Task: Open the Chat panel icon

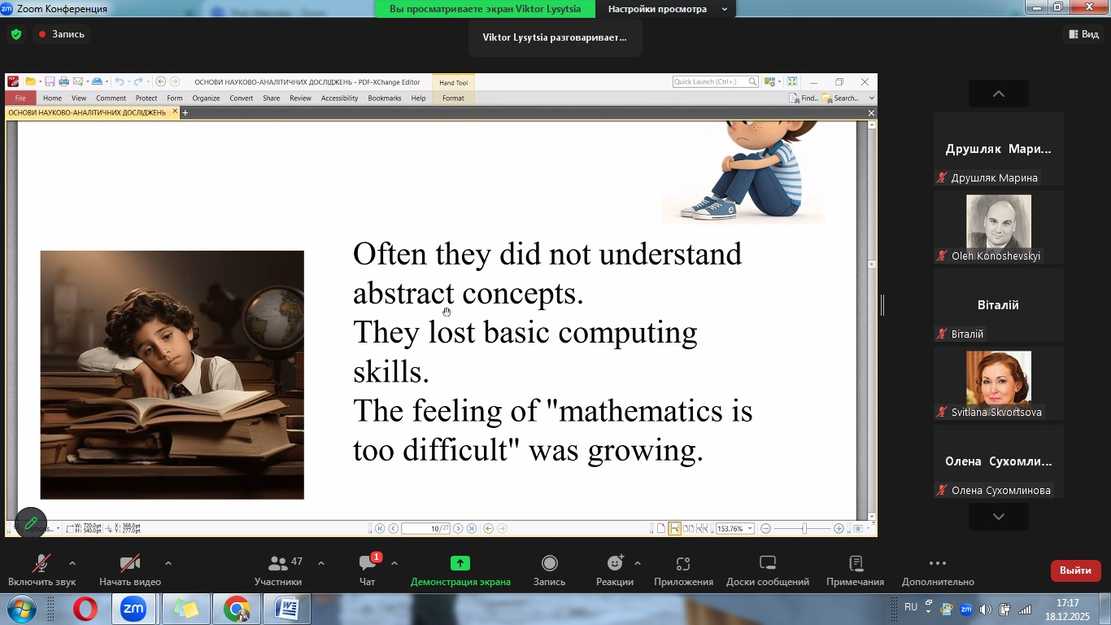Action: pyautogui.click(x=367, y=564)
